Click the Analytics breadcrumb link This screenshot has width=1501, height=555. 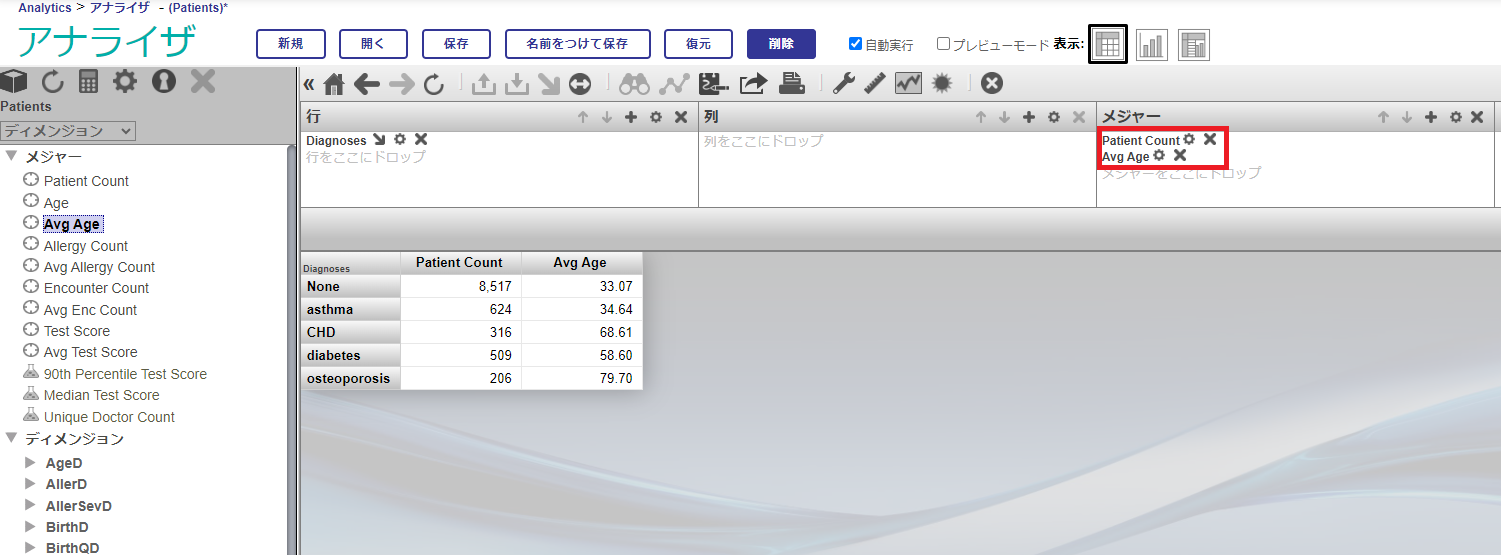45,7
